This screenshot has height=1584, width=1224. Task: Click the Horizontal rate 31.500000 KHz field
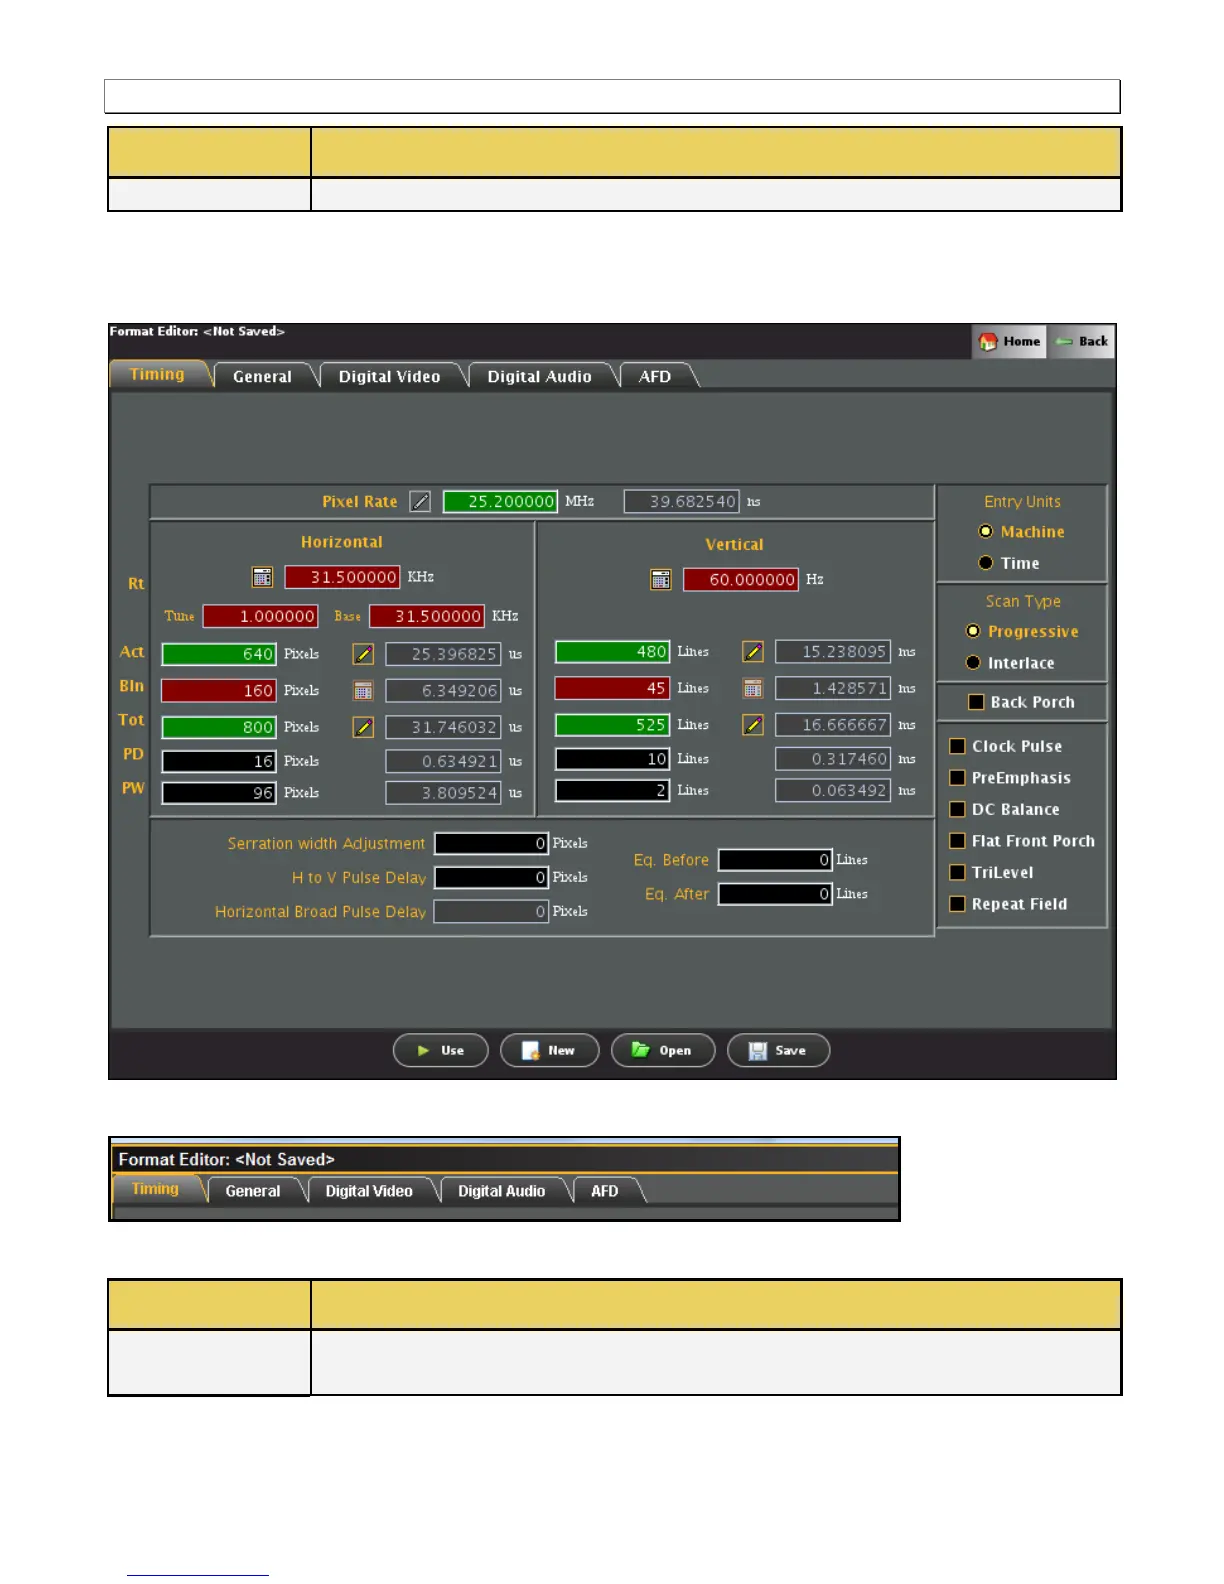point(342,577)
